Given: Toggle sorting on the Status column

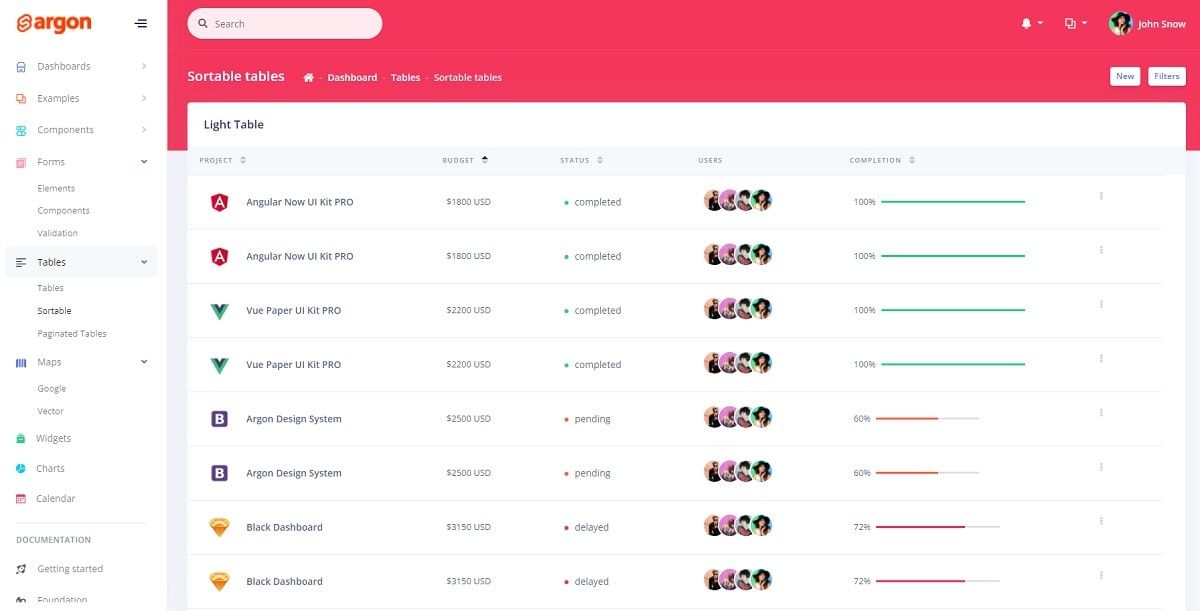Looking at the screenshot, I should click(599, 159).
